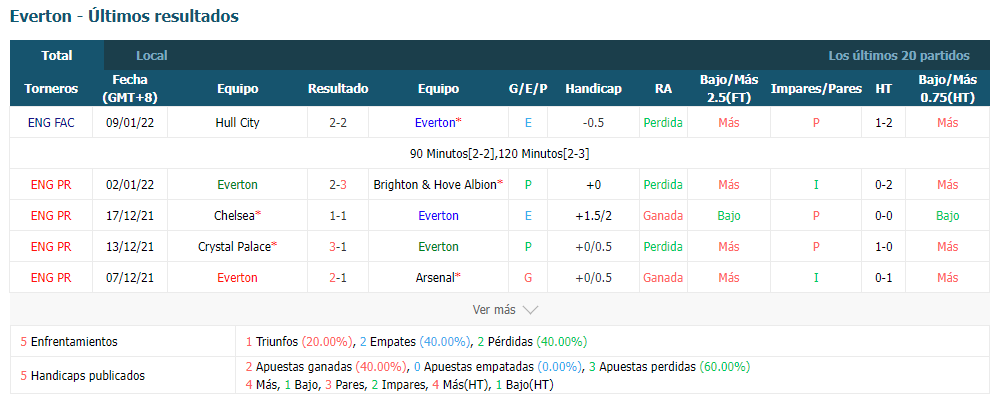The height and width of the screenshot is (402, 999).
Task: Click the 2-2 result of Hull City match
Action: [338, 122]
